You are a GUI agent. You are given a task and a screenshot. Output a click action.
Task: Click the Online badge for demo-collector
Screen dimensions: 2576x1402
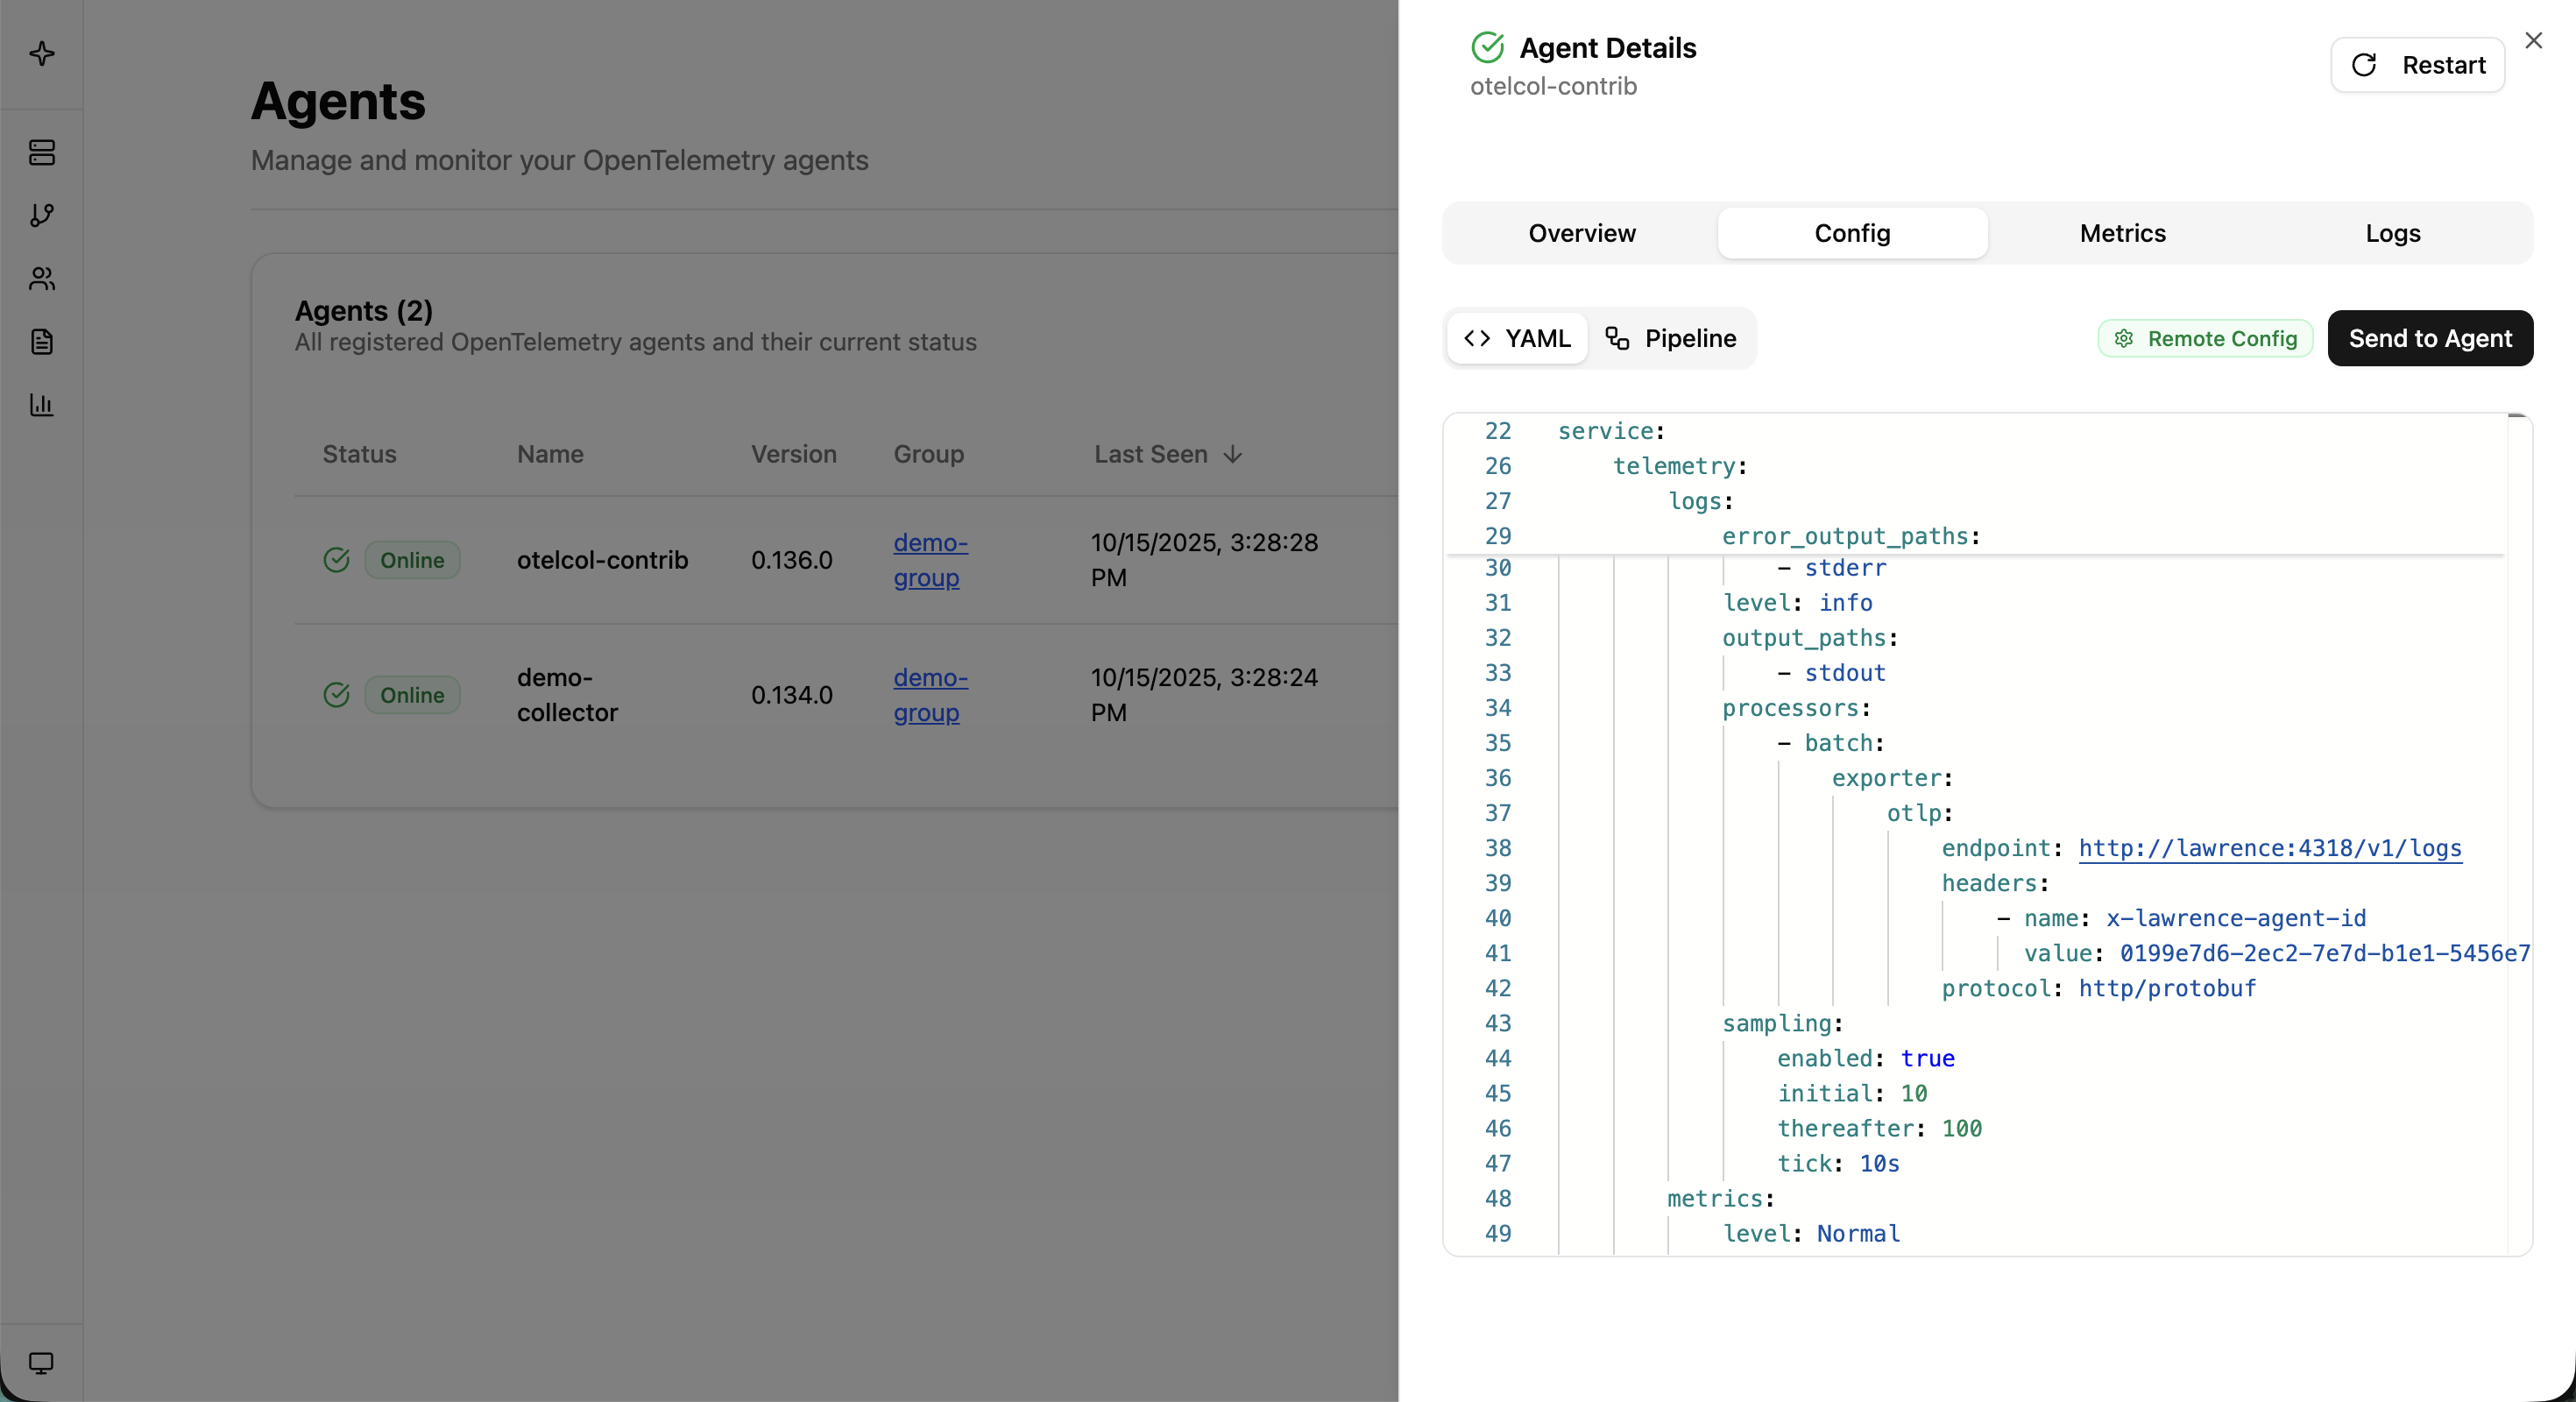click(x=412, y=695)
